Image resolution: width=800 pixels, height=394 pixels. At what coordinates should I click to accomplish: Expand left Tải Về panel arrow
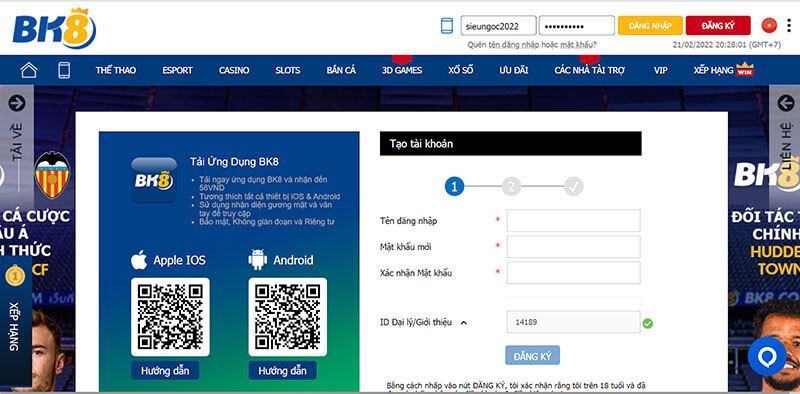tap(16, 103)
